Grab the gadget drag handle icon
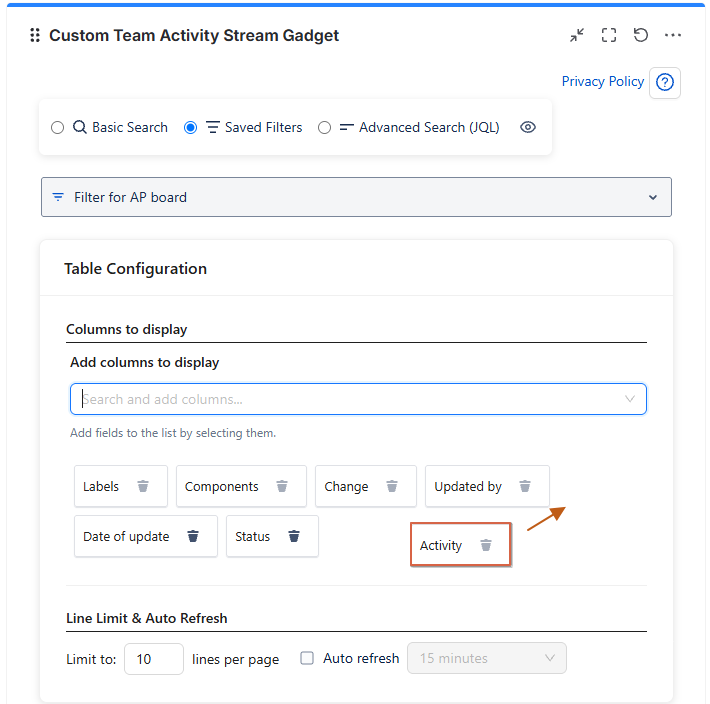Viewport: 710px width, 704px height. coord(35,35)
